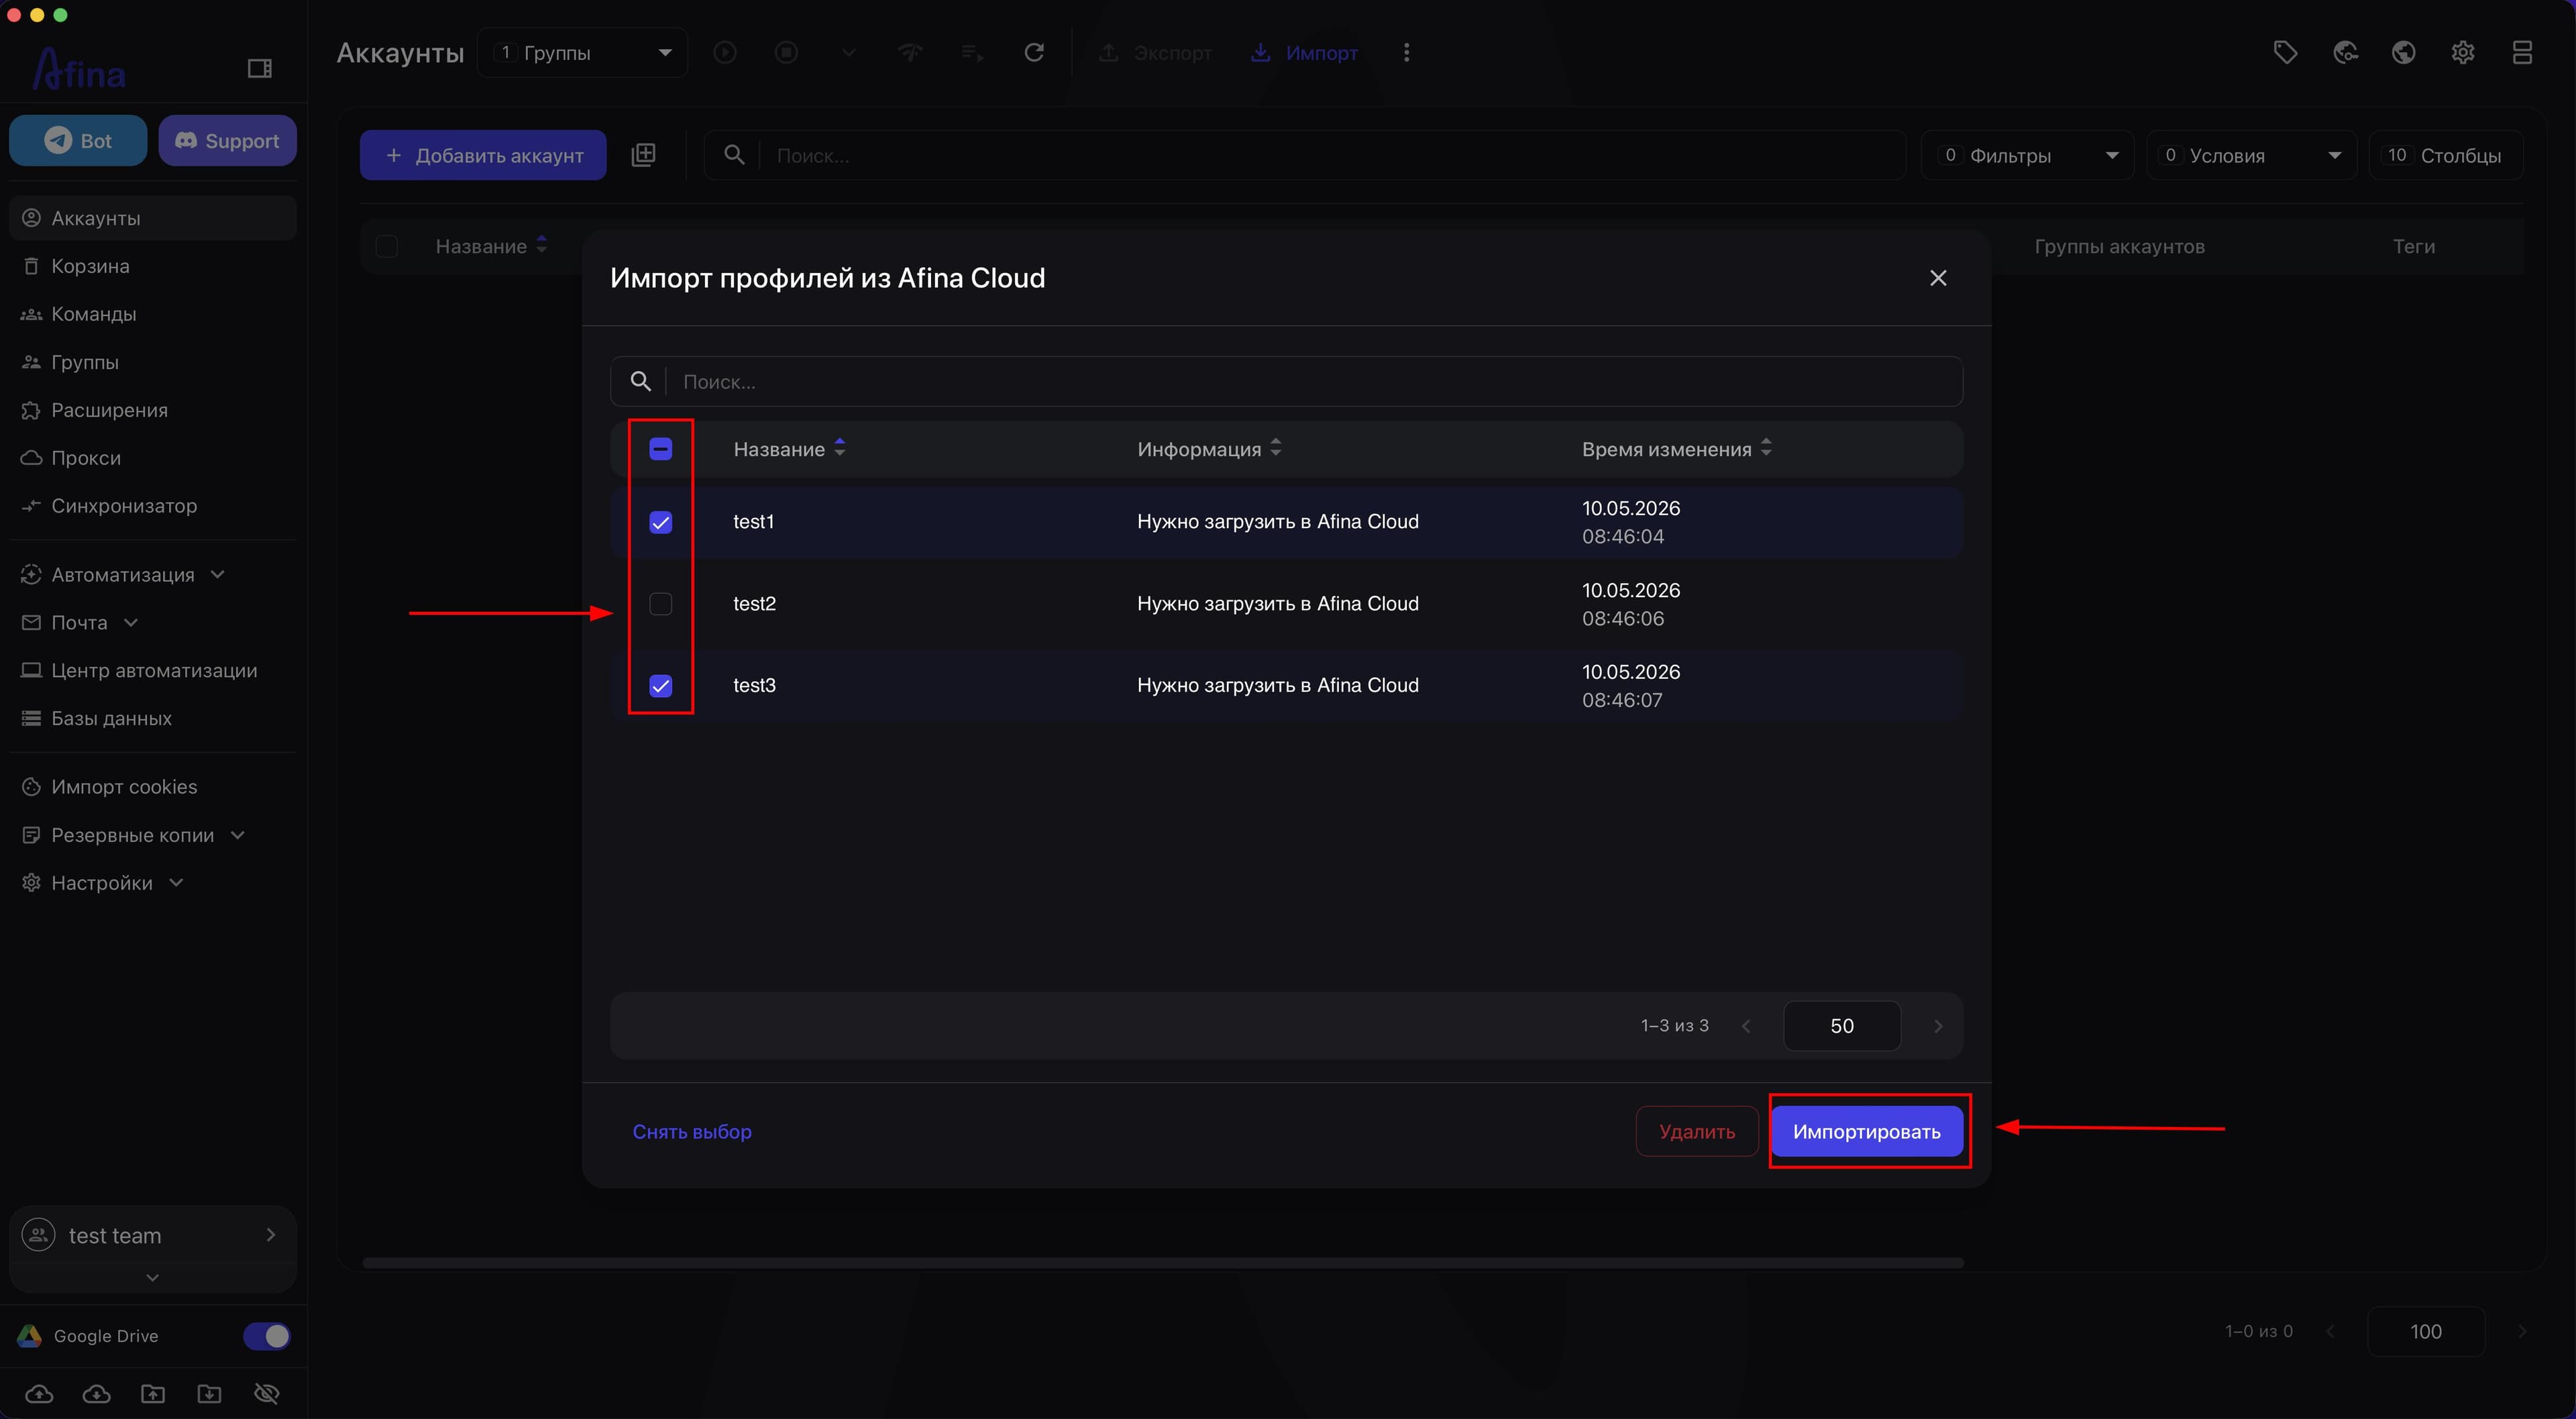
Task: Switch layout with the stacked rows icon
Action: (x=2522, y=52)
